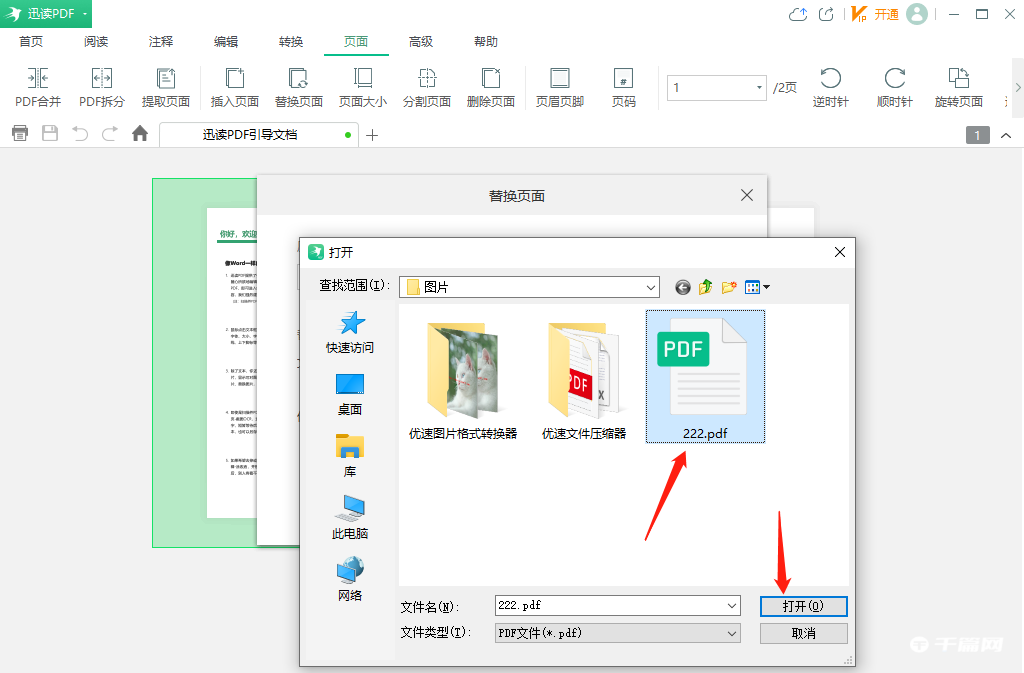Switch to the 注释 ribbon tab

tap(160, 41)
